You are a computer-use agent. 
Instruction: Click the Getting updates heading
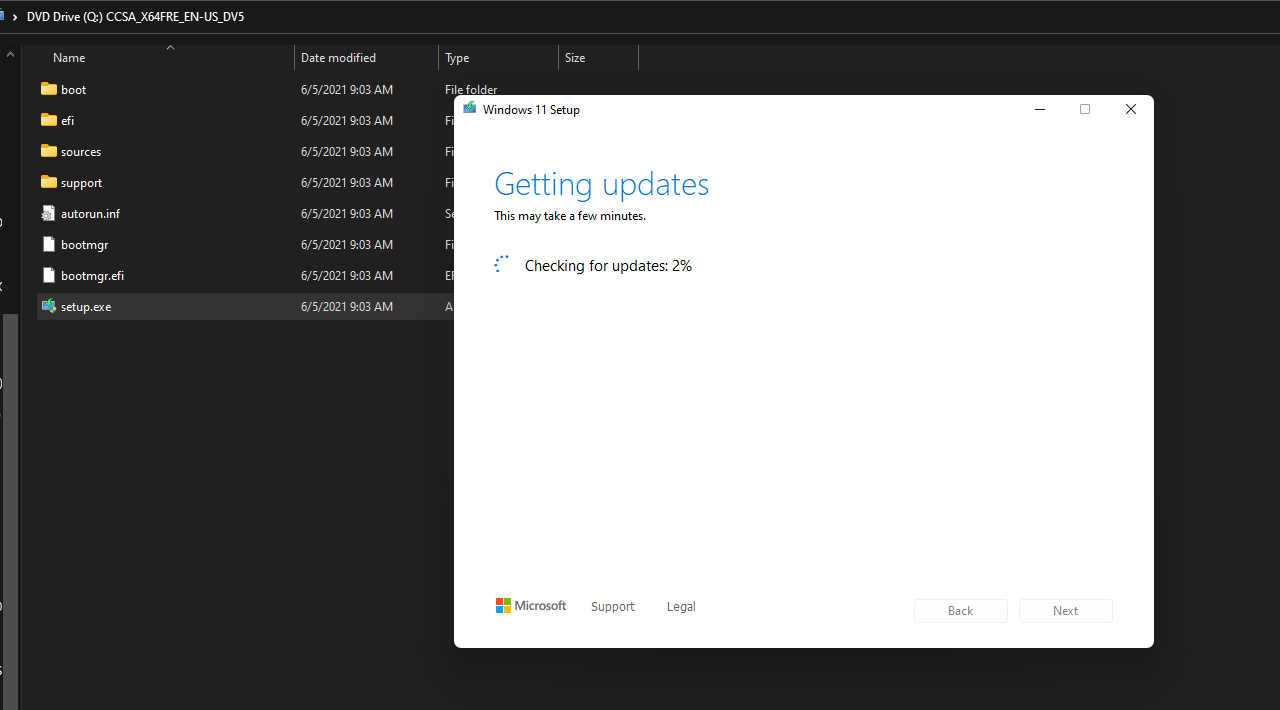click(602, 184)
